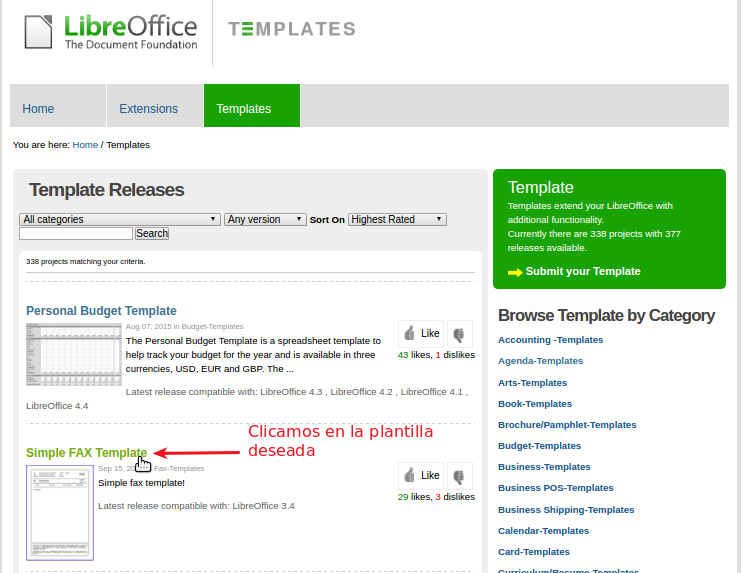Click Personal Budget Template spreadsheet thumbnail

coord(74,354)
